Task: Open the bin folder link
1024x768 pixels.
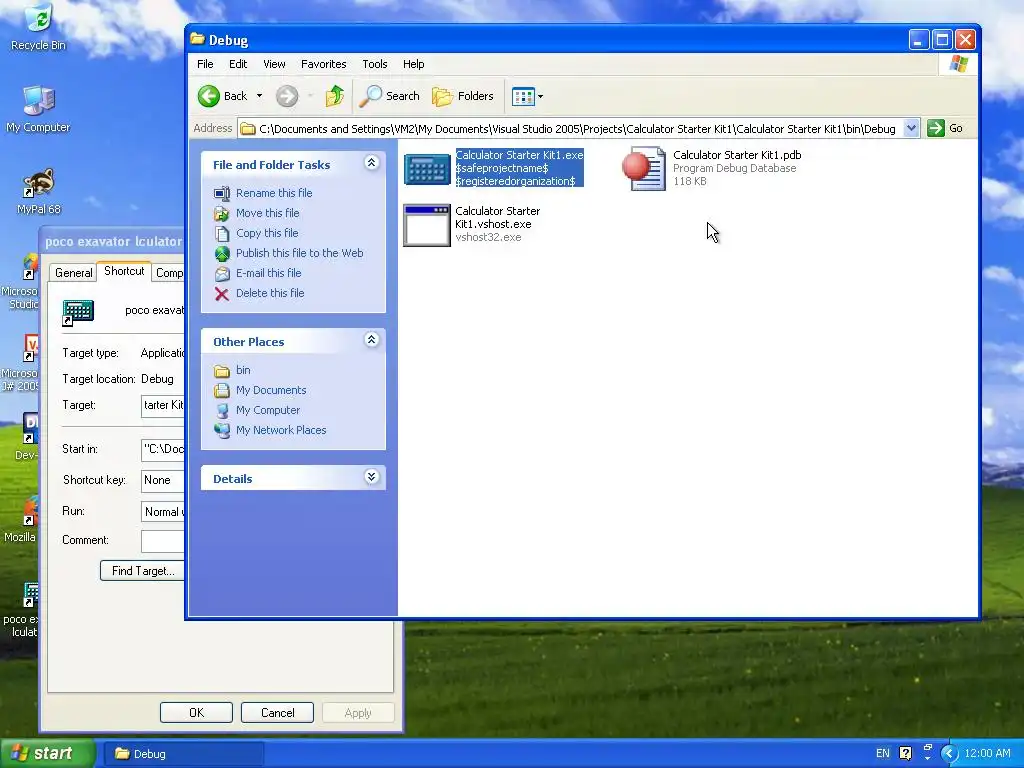Action: (243, 370)
